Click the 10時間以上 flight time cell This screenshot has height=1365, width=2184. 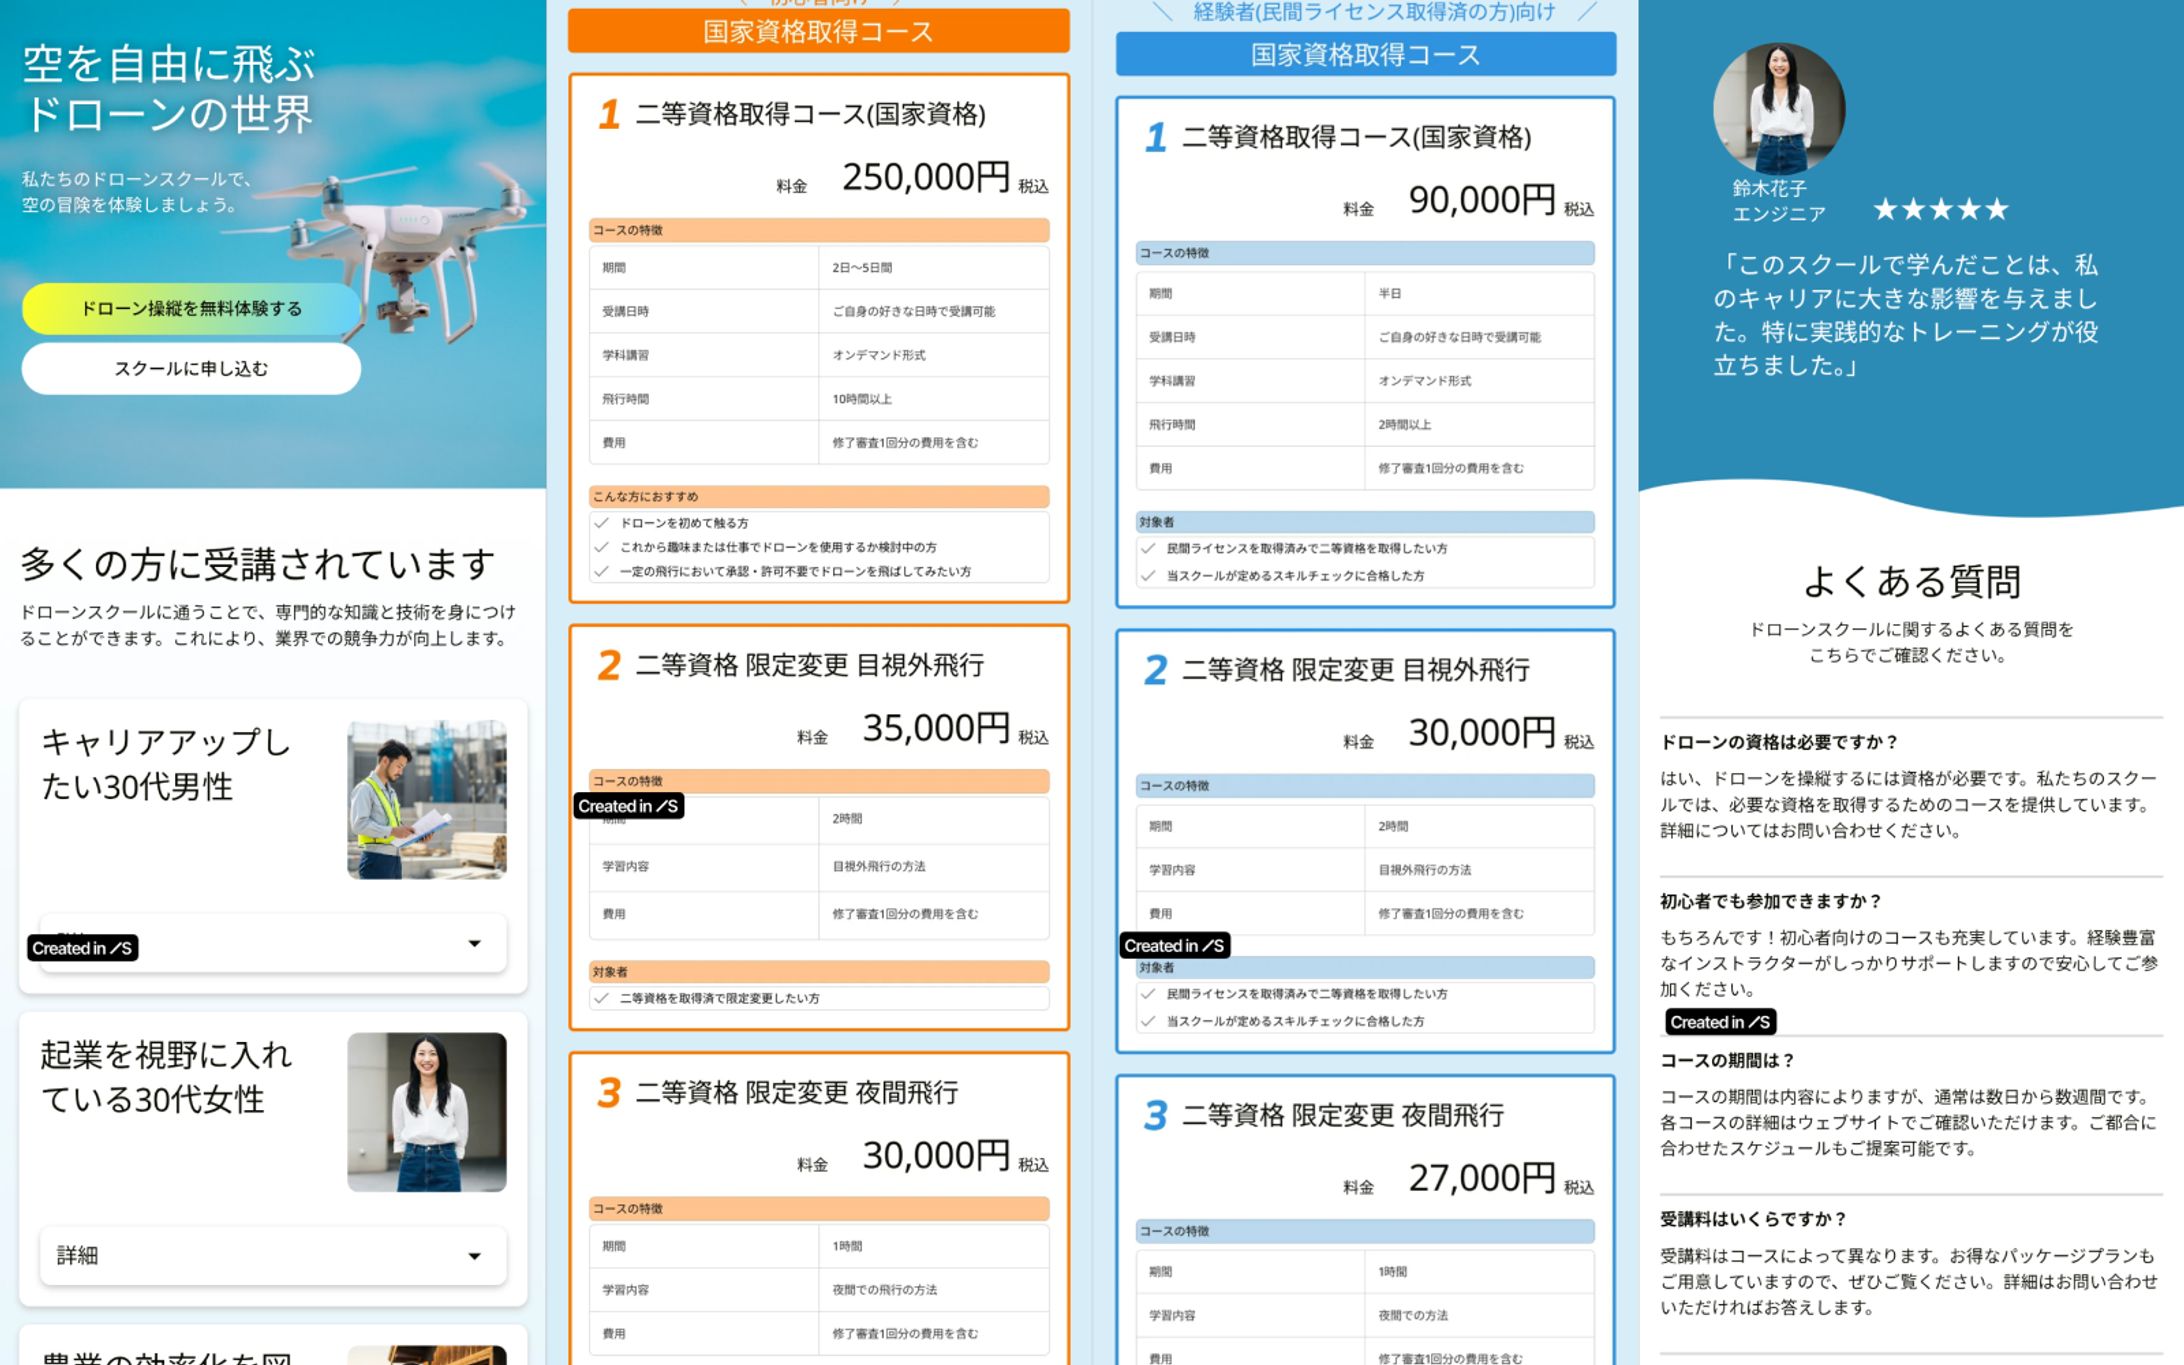934,399
